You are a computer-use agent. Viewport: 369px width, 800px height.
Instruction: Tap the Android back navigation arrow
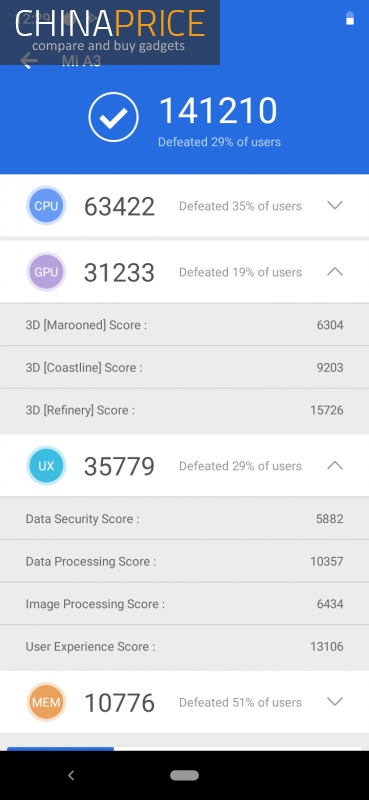click(71, 776)
